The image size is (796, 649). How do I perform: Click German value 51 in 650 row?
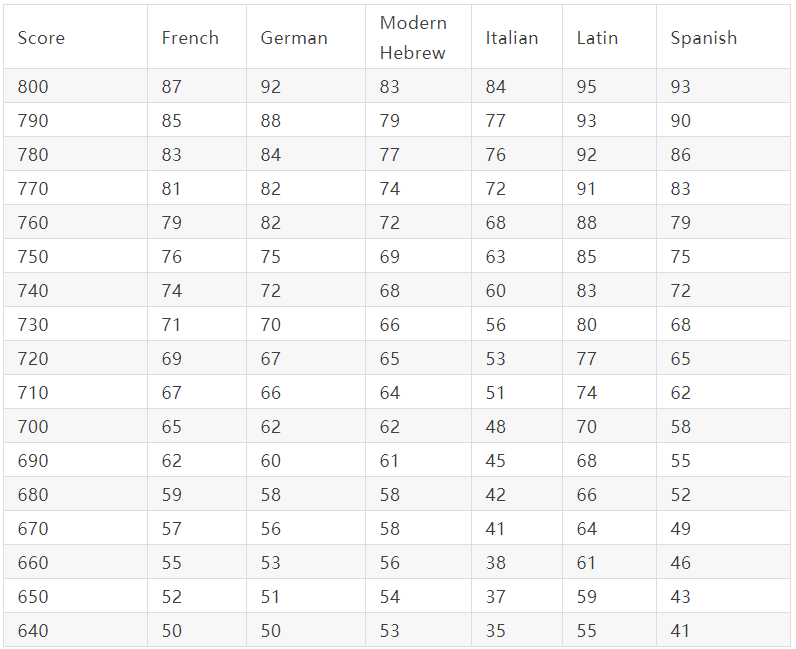click(270, 597)
